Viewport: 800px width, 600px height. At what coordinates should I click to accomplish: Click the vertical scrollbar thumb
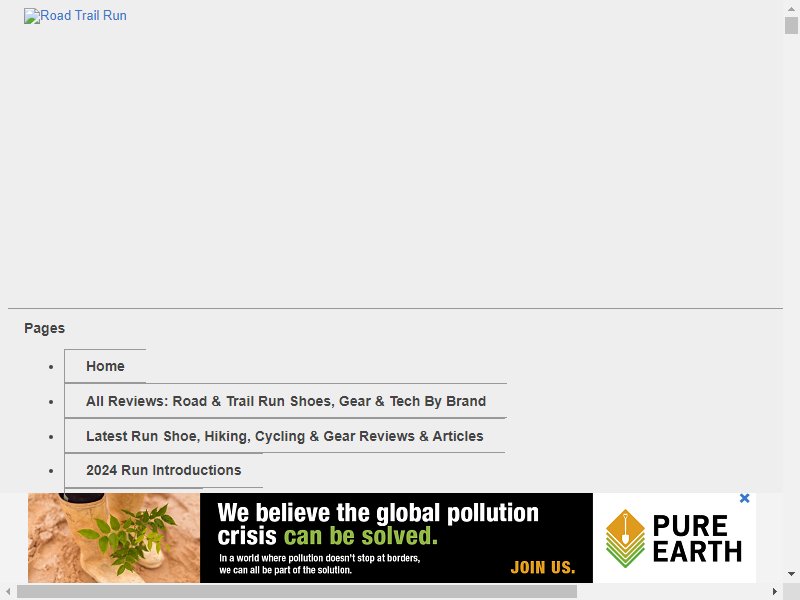coord(791,26)
